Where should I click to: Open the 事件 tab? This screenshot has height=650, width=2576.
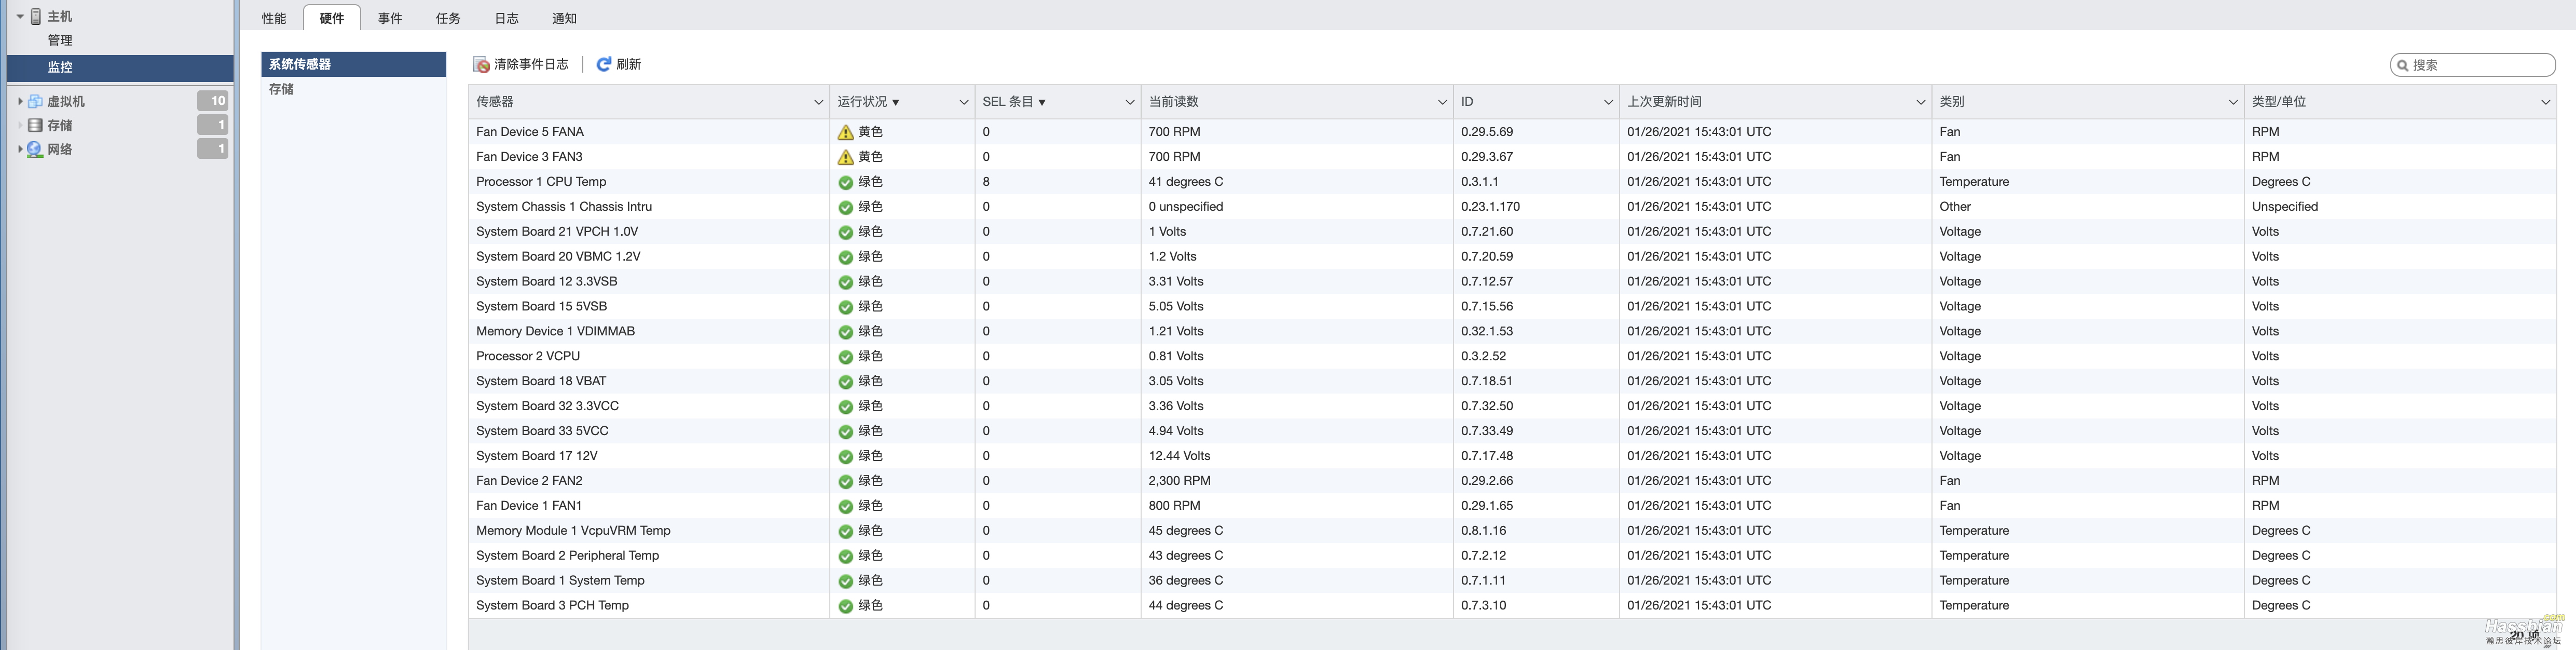[390, 18]
